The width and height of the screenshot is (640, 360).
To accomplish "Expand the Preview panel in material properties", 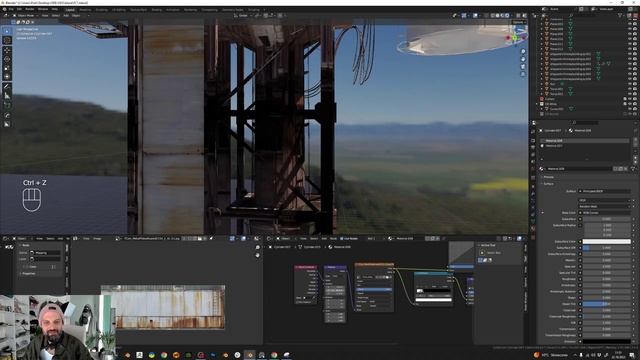I will tap(548, 177).
